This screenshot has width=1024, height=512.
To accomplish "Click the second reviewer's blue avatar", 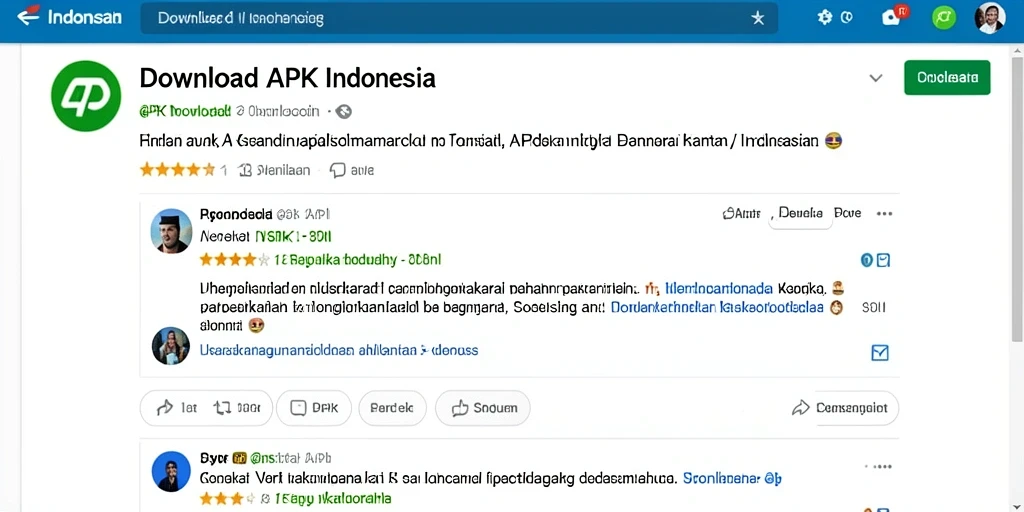I will click(171, 471).
